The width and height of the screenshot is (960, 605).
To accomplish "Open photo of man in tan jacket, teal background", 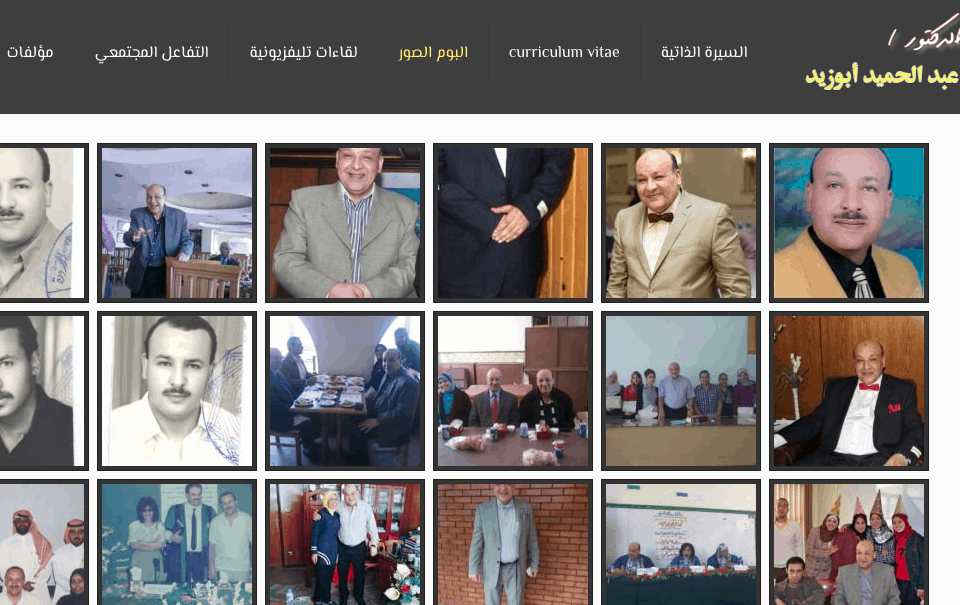I will [x=849, y=223].
